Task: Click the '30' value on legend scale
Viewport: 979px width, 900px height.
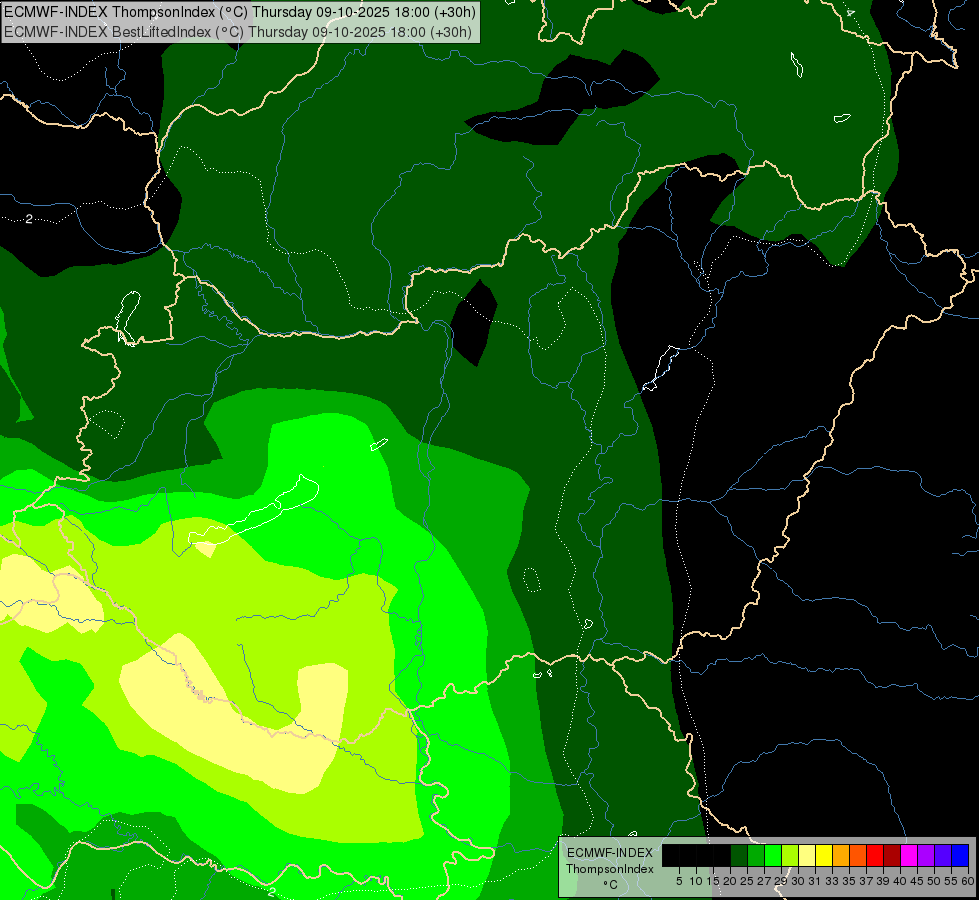Action: coord(797,880)
